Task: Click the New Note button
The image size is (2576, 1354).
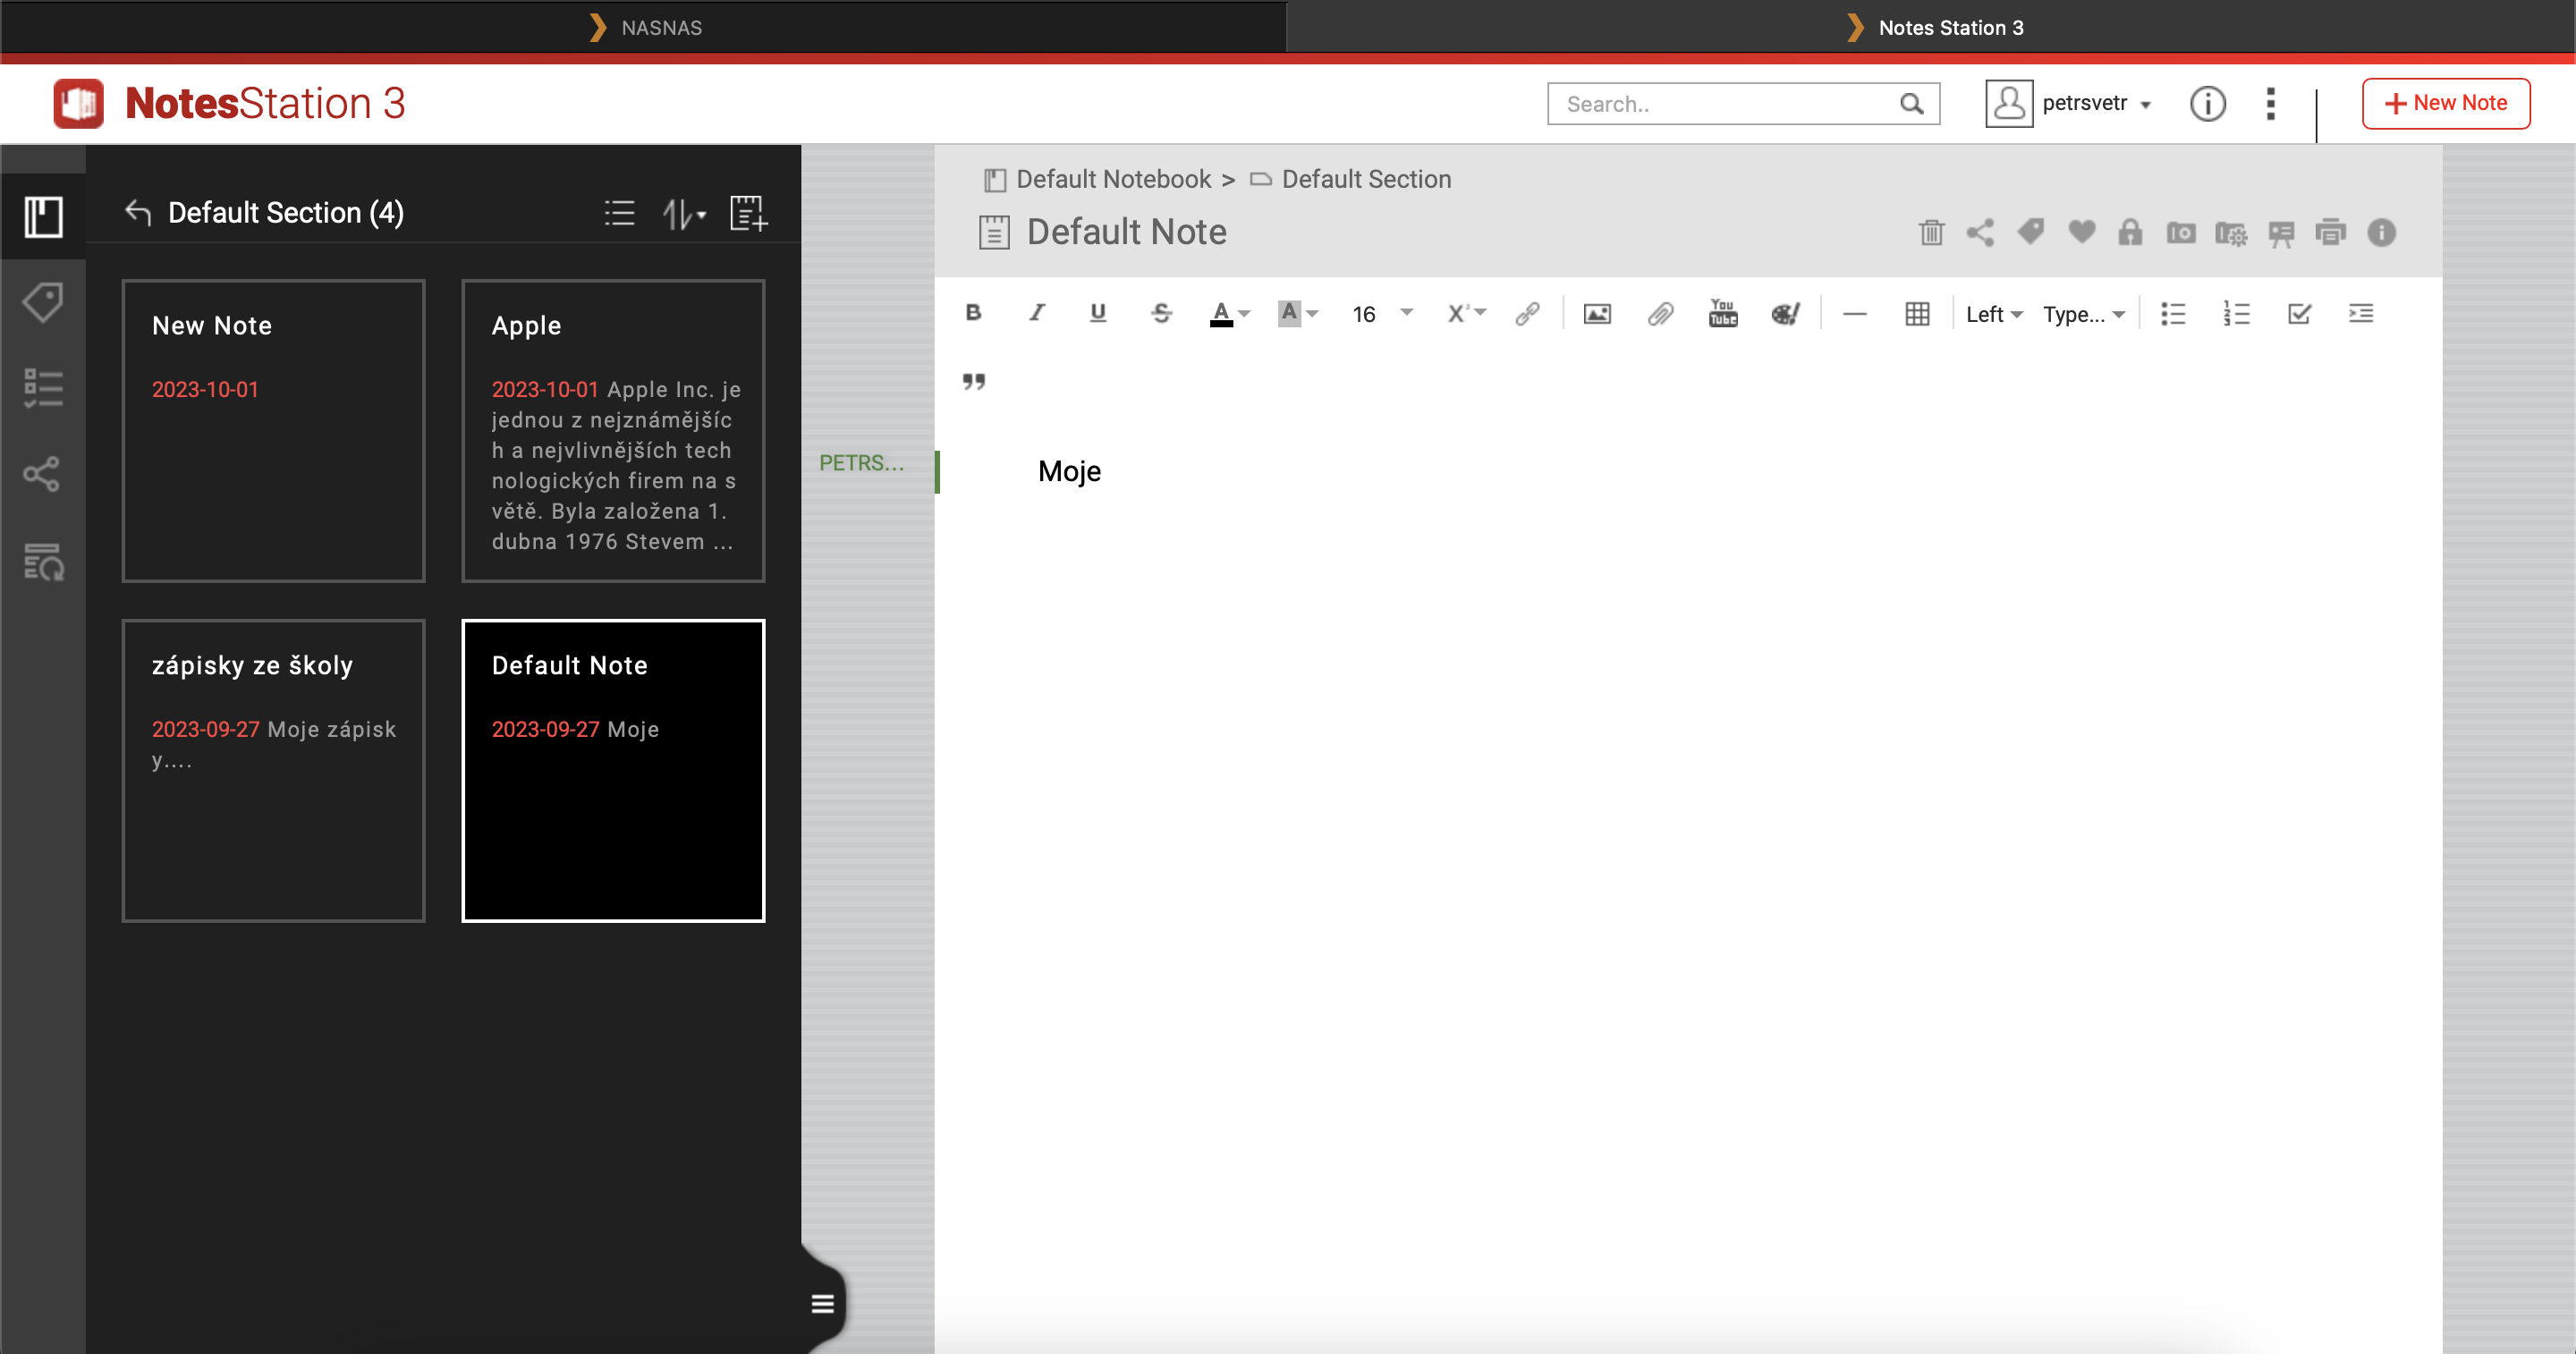Action: pos(2446,103)
